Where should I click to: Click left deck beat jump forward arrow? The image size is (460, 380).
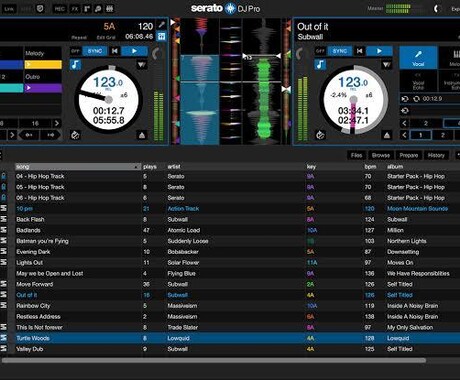(51, 135)
